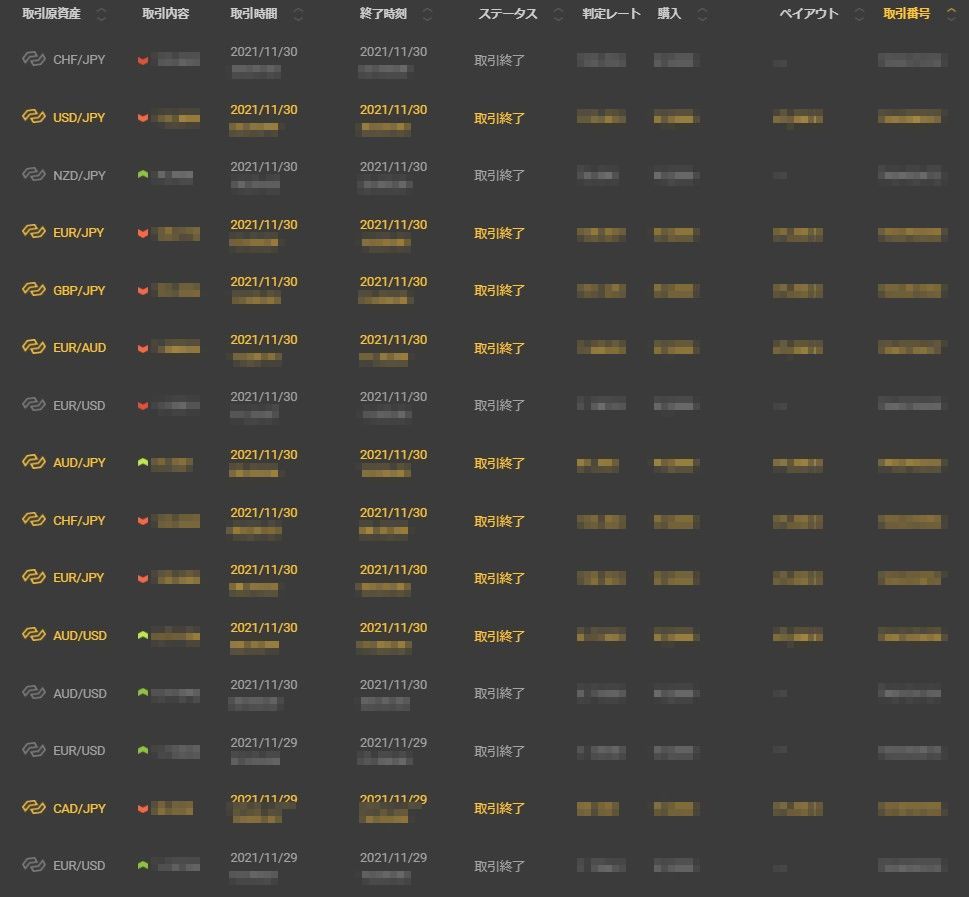Click the gray link icon beside NZD/JPY
The width and height of the screenshot is (969, 897).
34,175
